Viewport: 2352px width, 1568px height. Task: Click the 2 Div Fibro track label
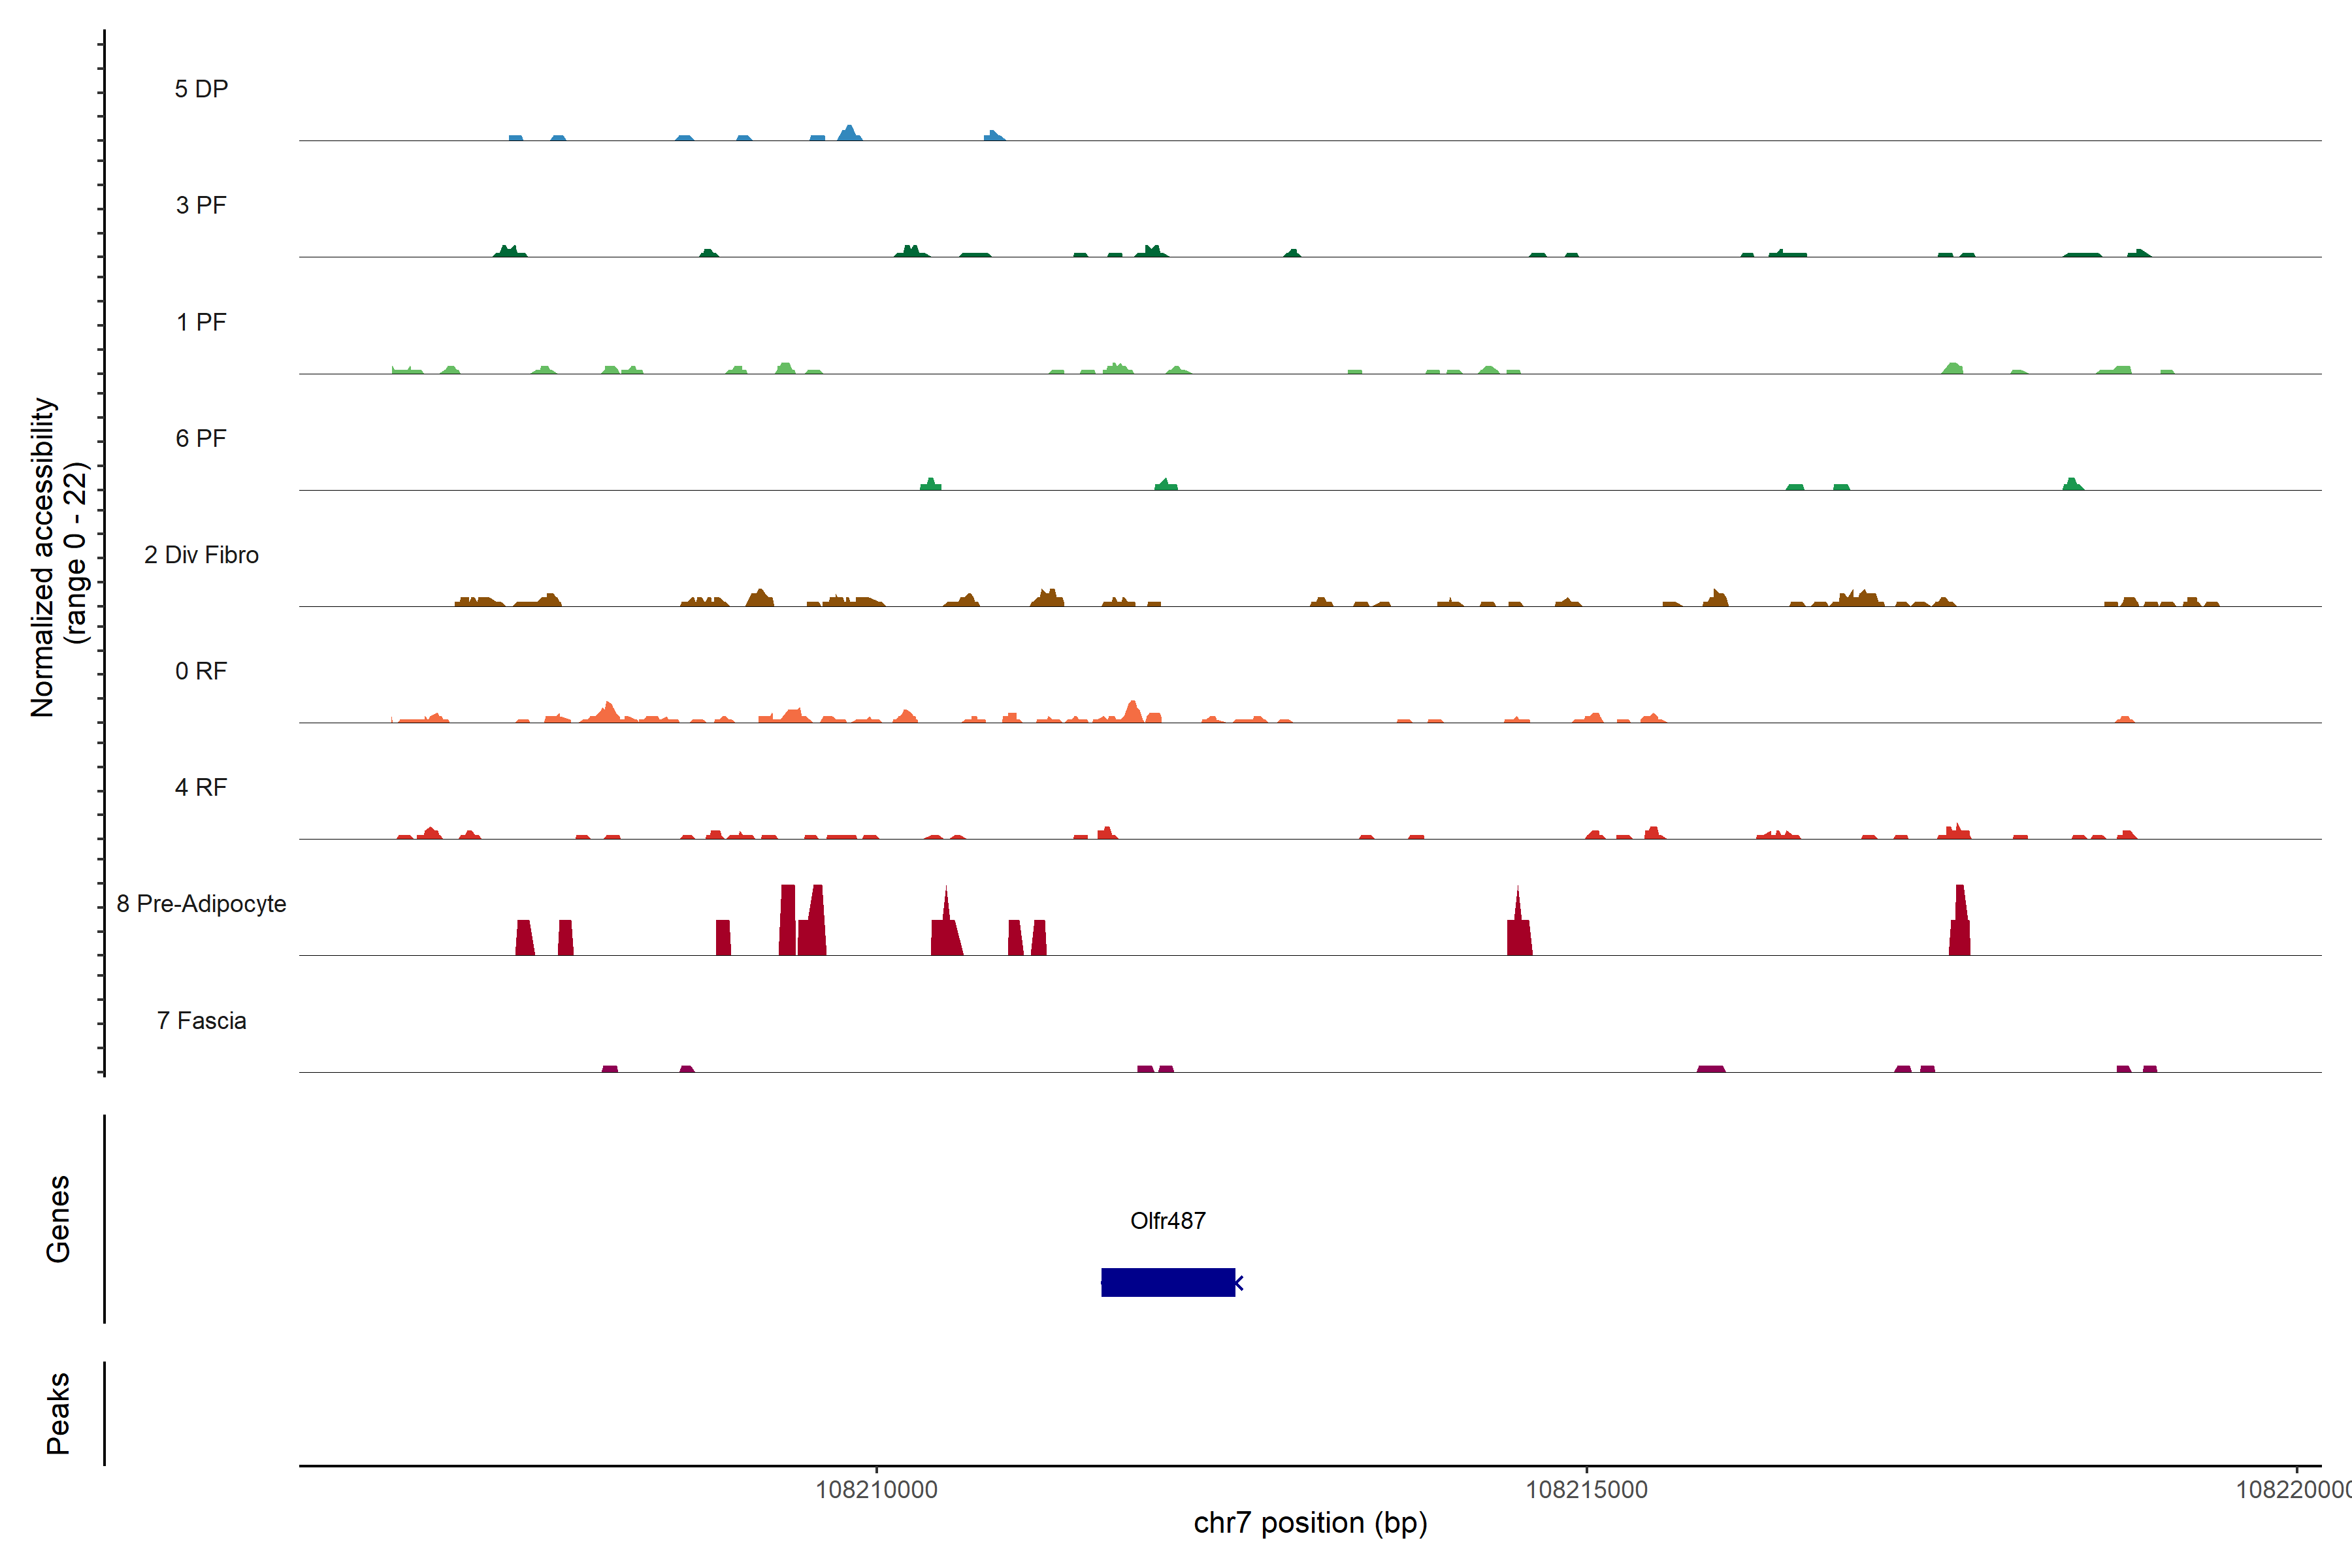coord(201,555)
